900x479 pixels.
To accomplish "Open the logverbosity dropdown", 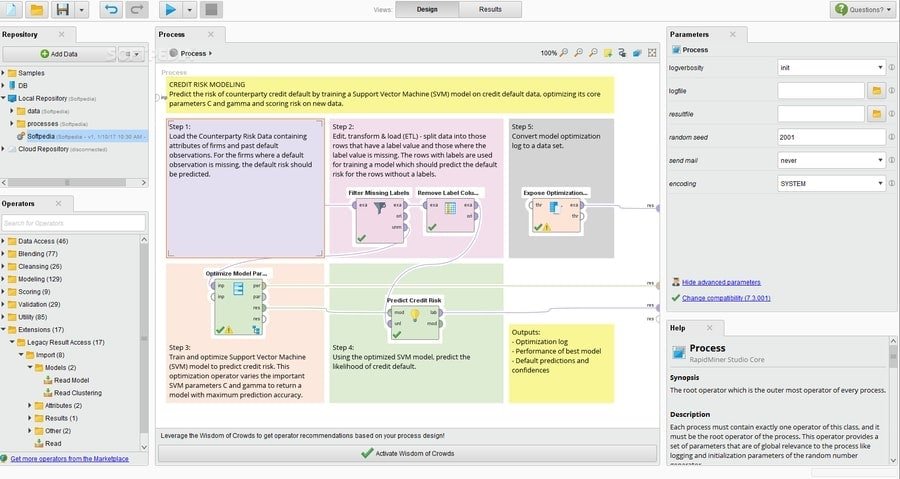I will 830,68.
